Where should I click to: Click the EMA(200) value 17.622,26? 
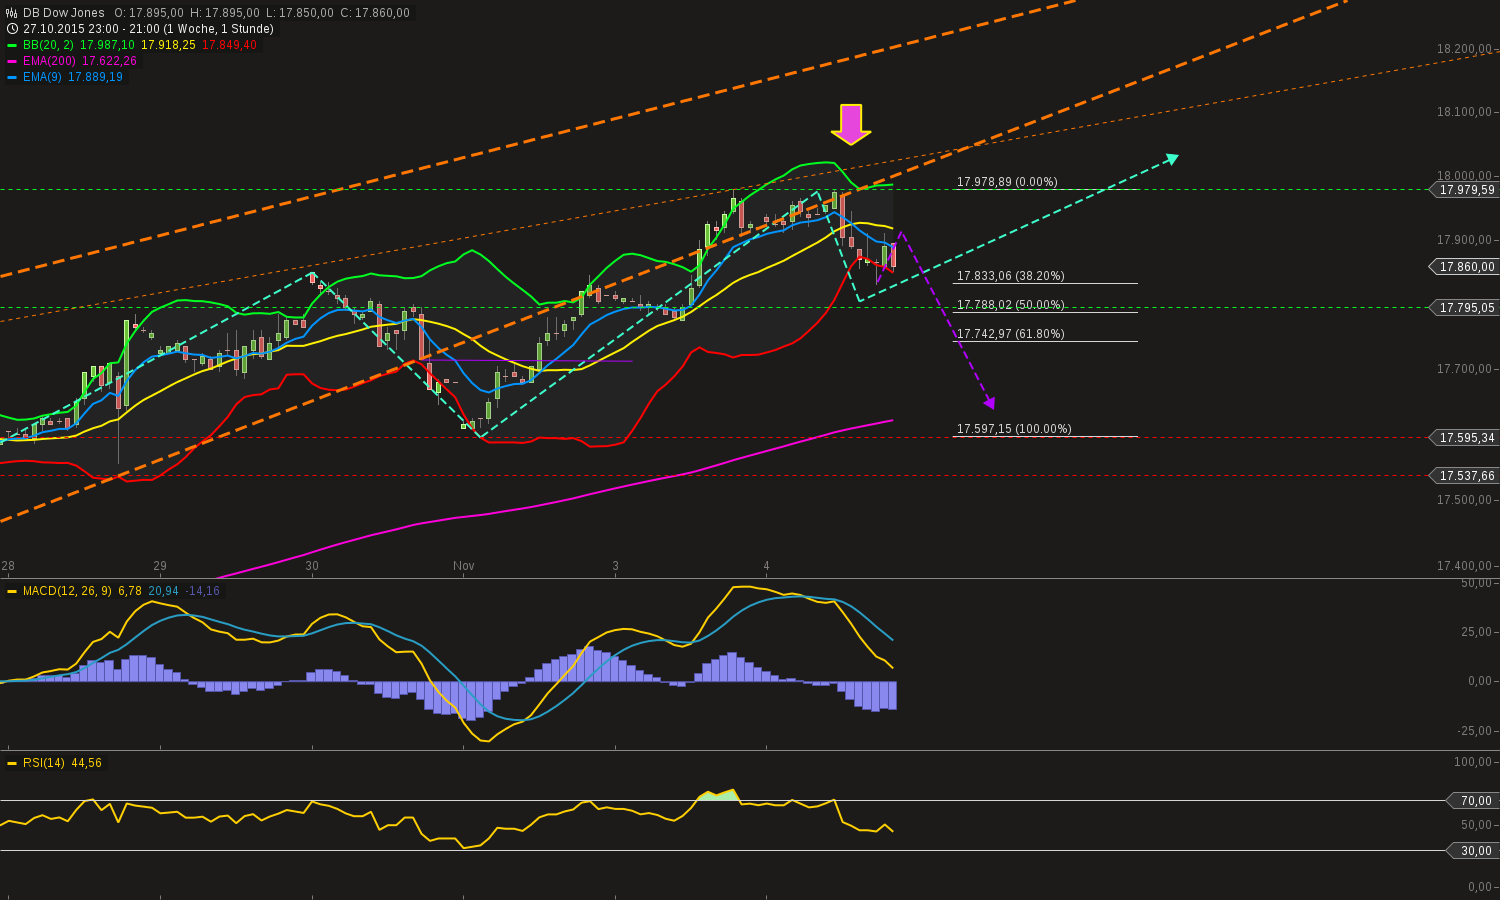coord(108,61)
